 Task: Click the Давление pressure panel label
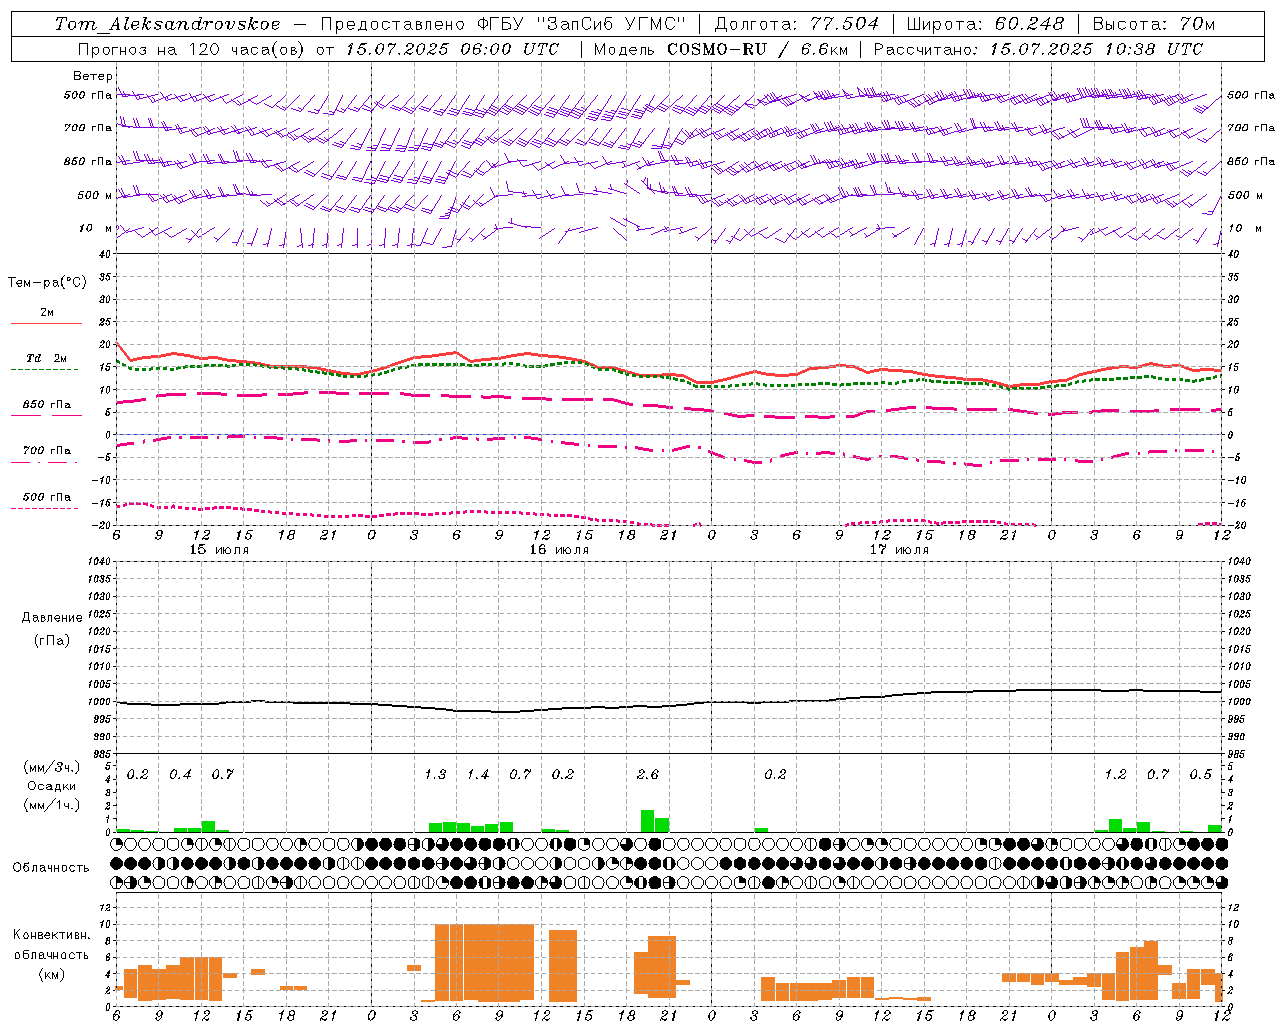coord(51,618)
